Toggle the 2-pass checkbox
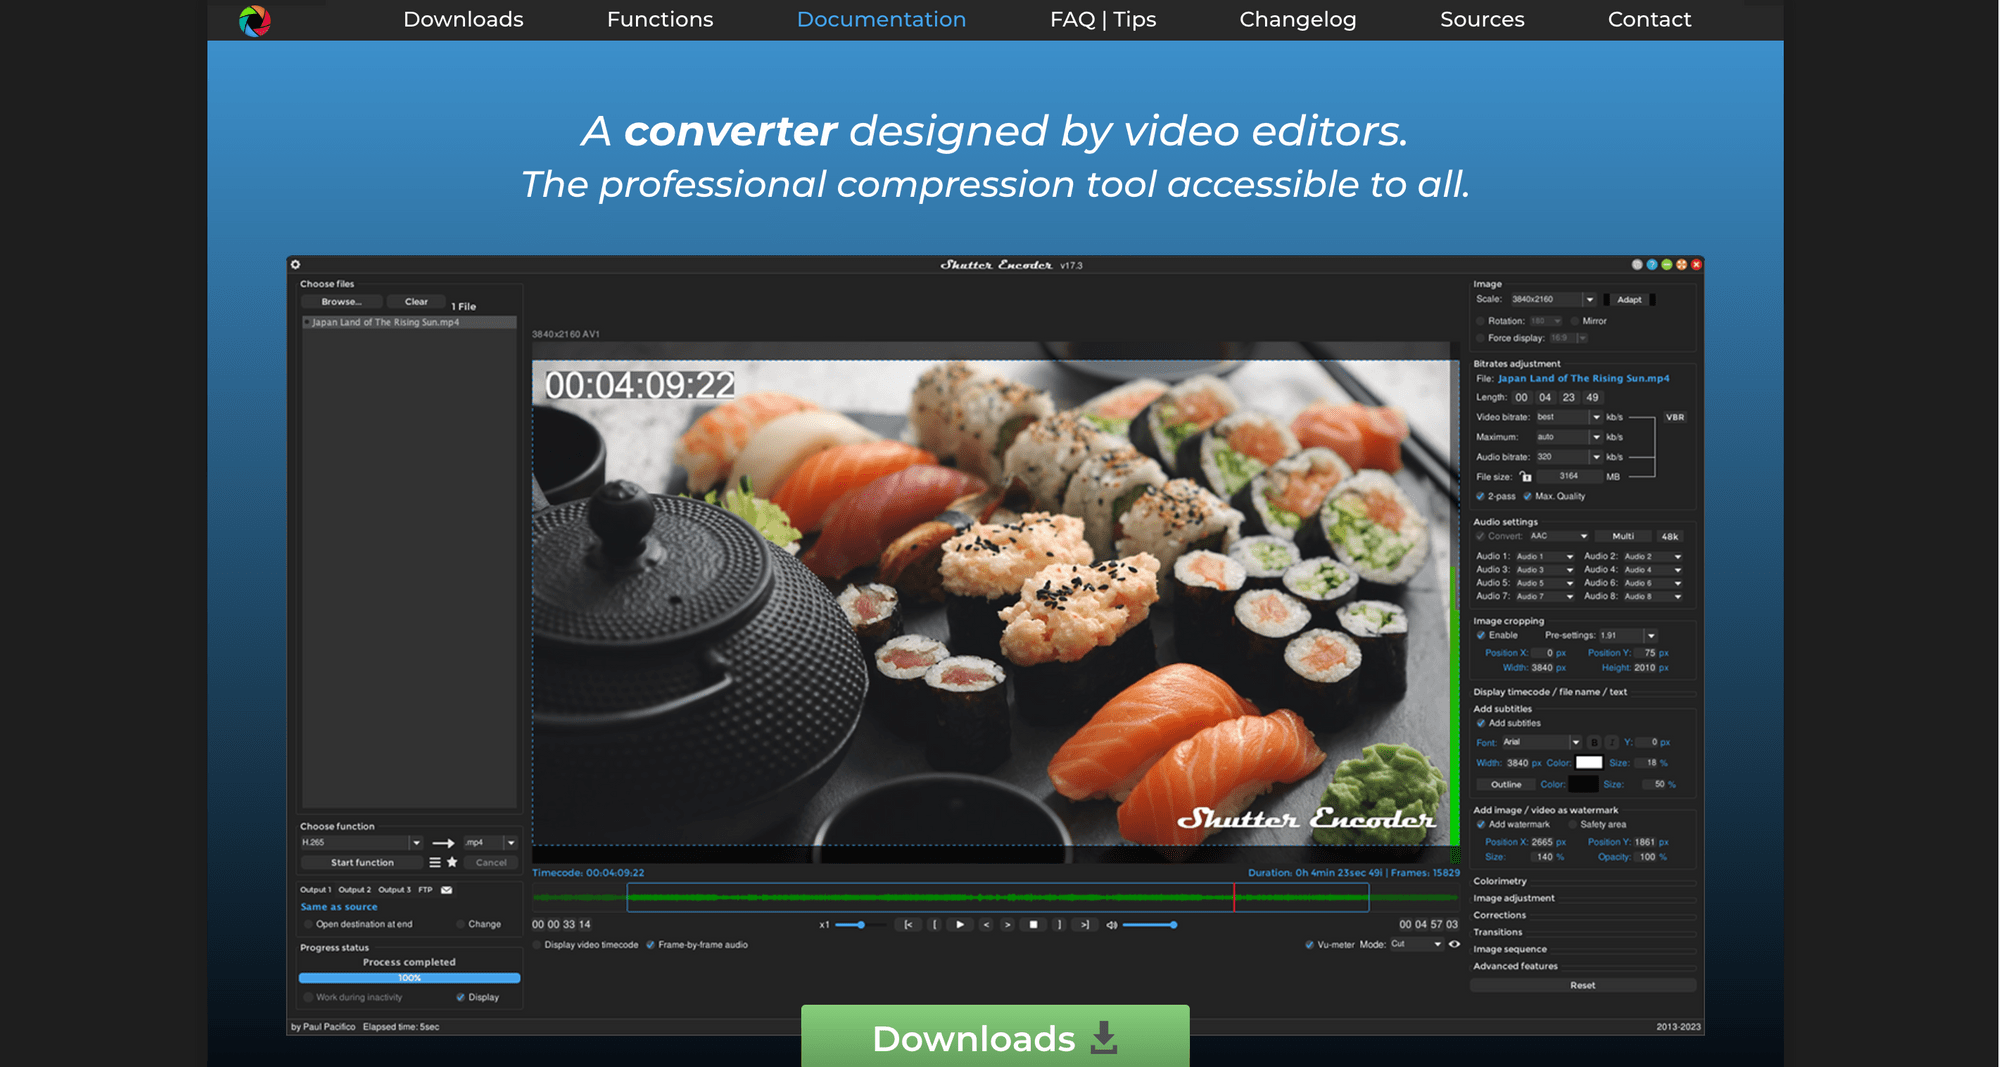 [x=1480, y=496]
